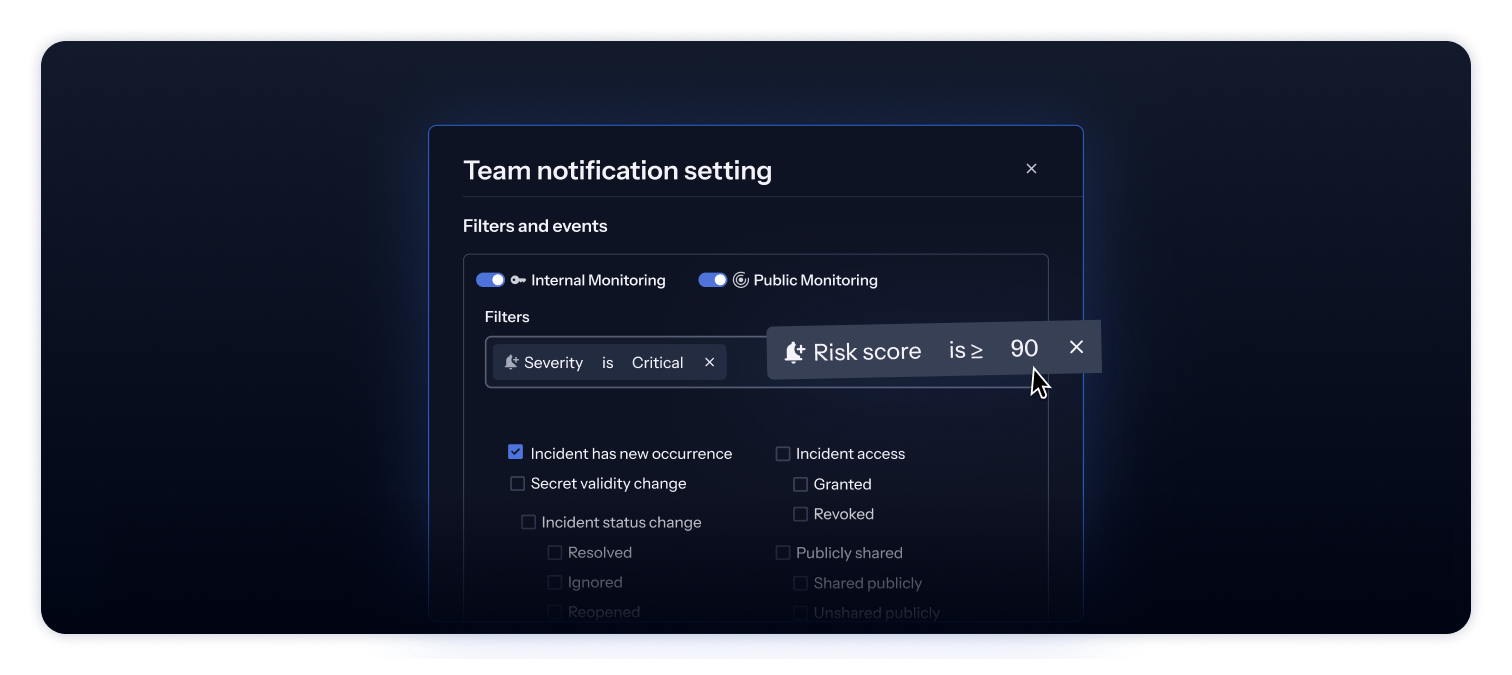Click the Internal Monitoring label
The height and width of the screenshot is (675, 1512).
click(x=598, y=280)
